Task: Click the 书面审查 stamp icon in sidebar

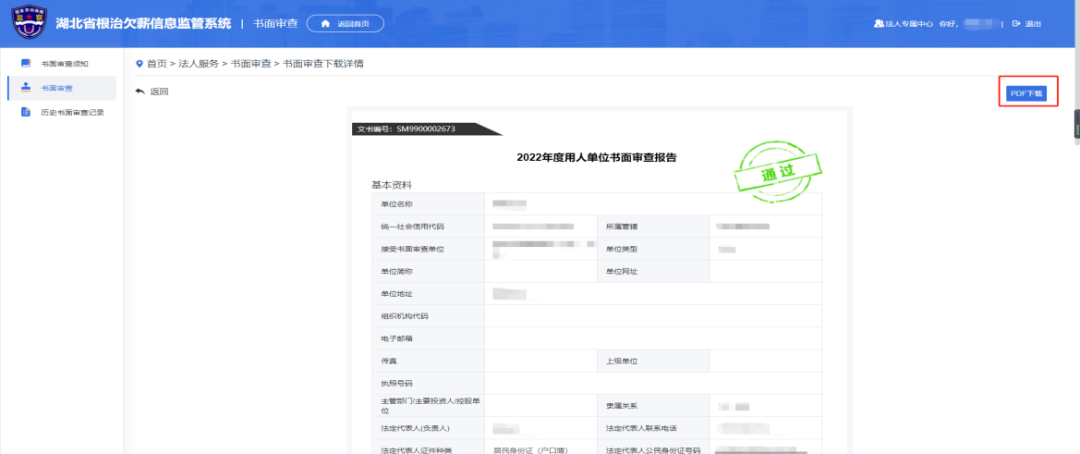Action: (x=26, y=88)
